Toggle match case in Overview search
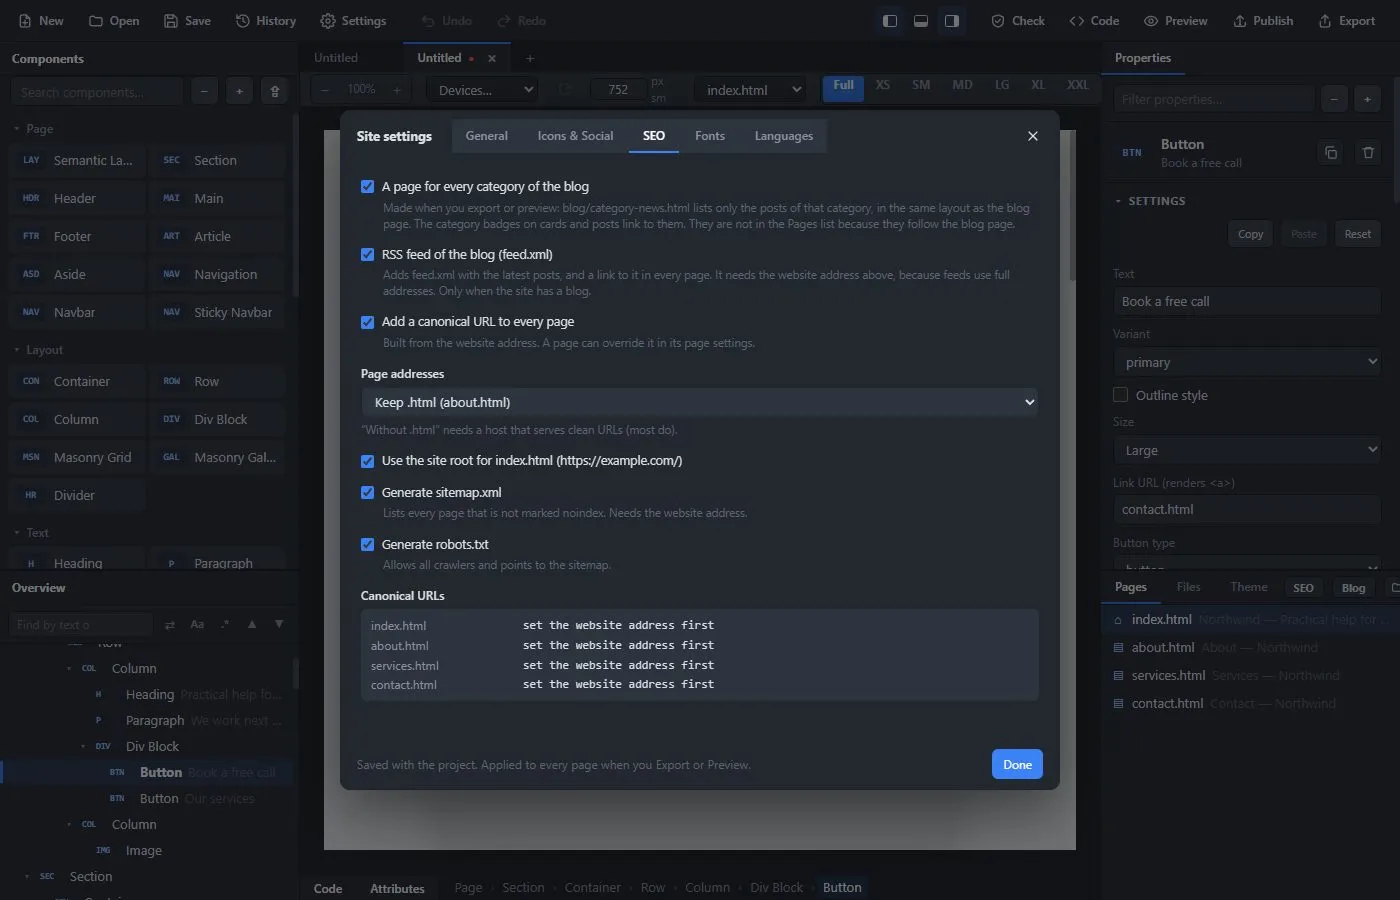 pyautogui.click(x=197, y=625)
